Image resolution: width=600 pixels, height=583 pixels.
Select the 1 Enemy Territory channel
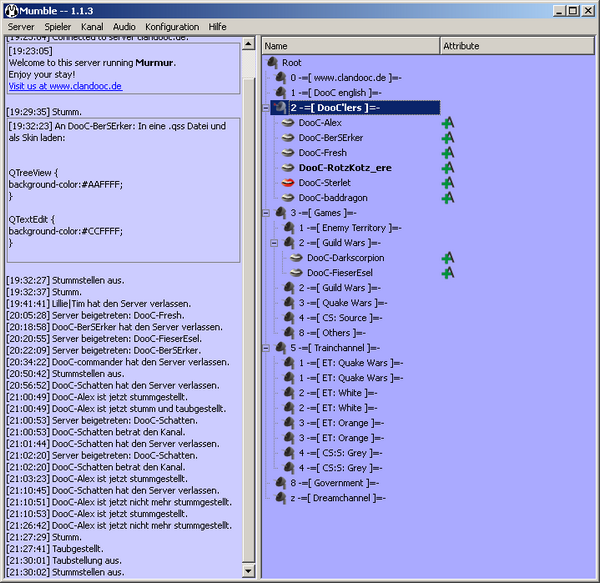tap(350, 228)
